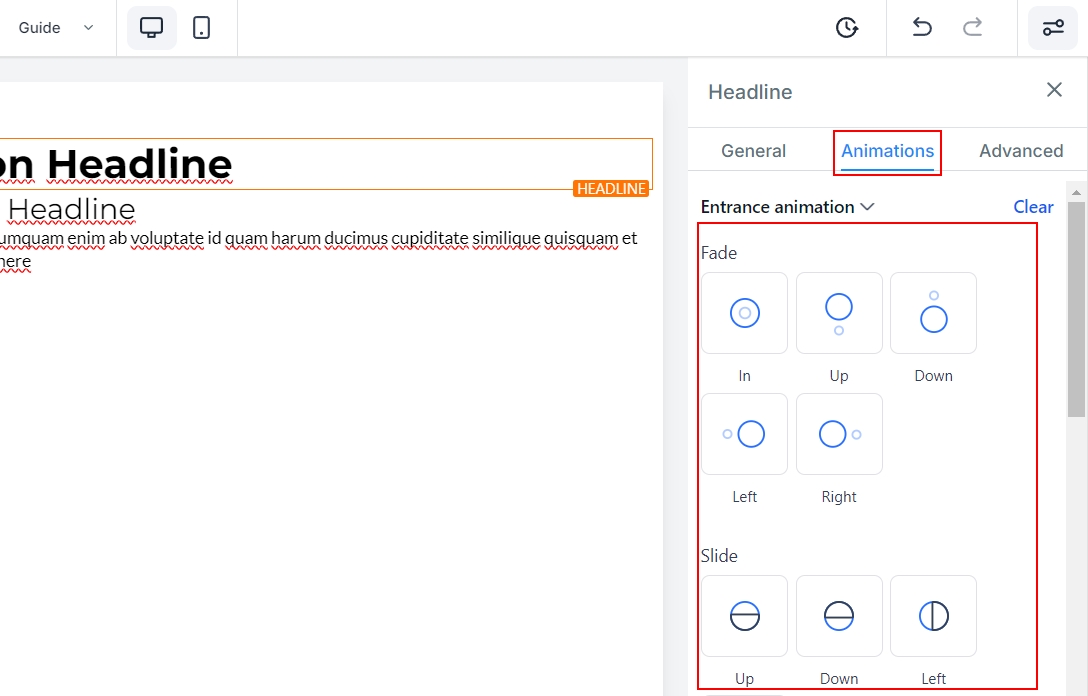Click the Clear link for entrance animation

click(x=1033, y=207)
